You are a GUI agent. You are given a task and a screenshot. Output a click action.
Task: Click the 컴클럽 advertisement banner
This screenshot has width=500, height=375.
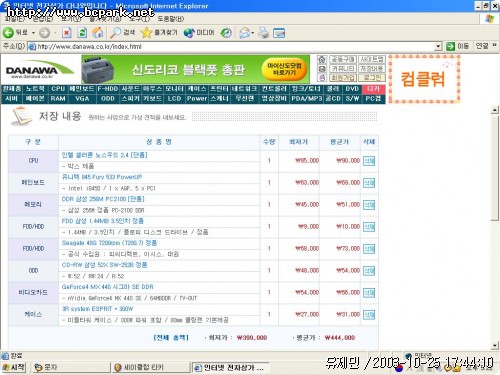pos(424,79)
